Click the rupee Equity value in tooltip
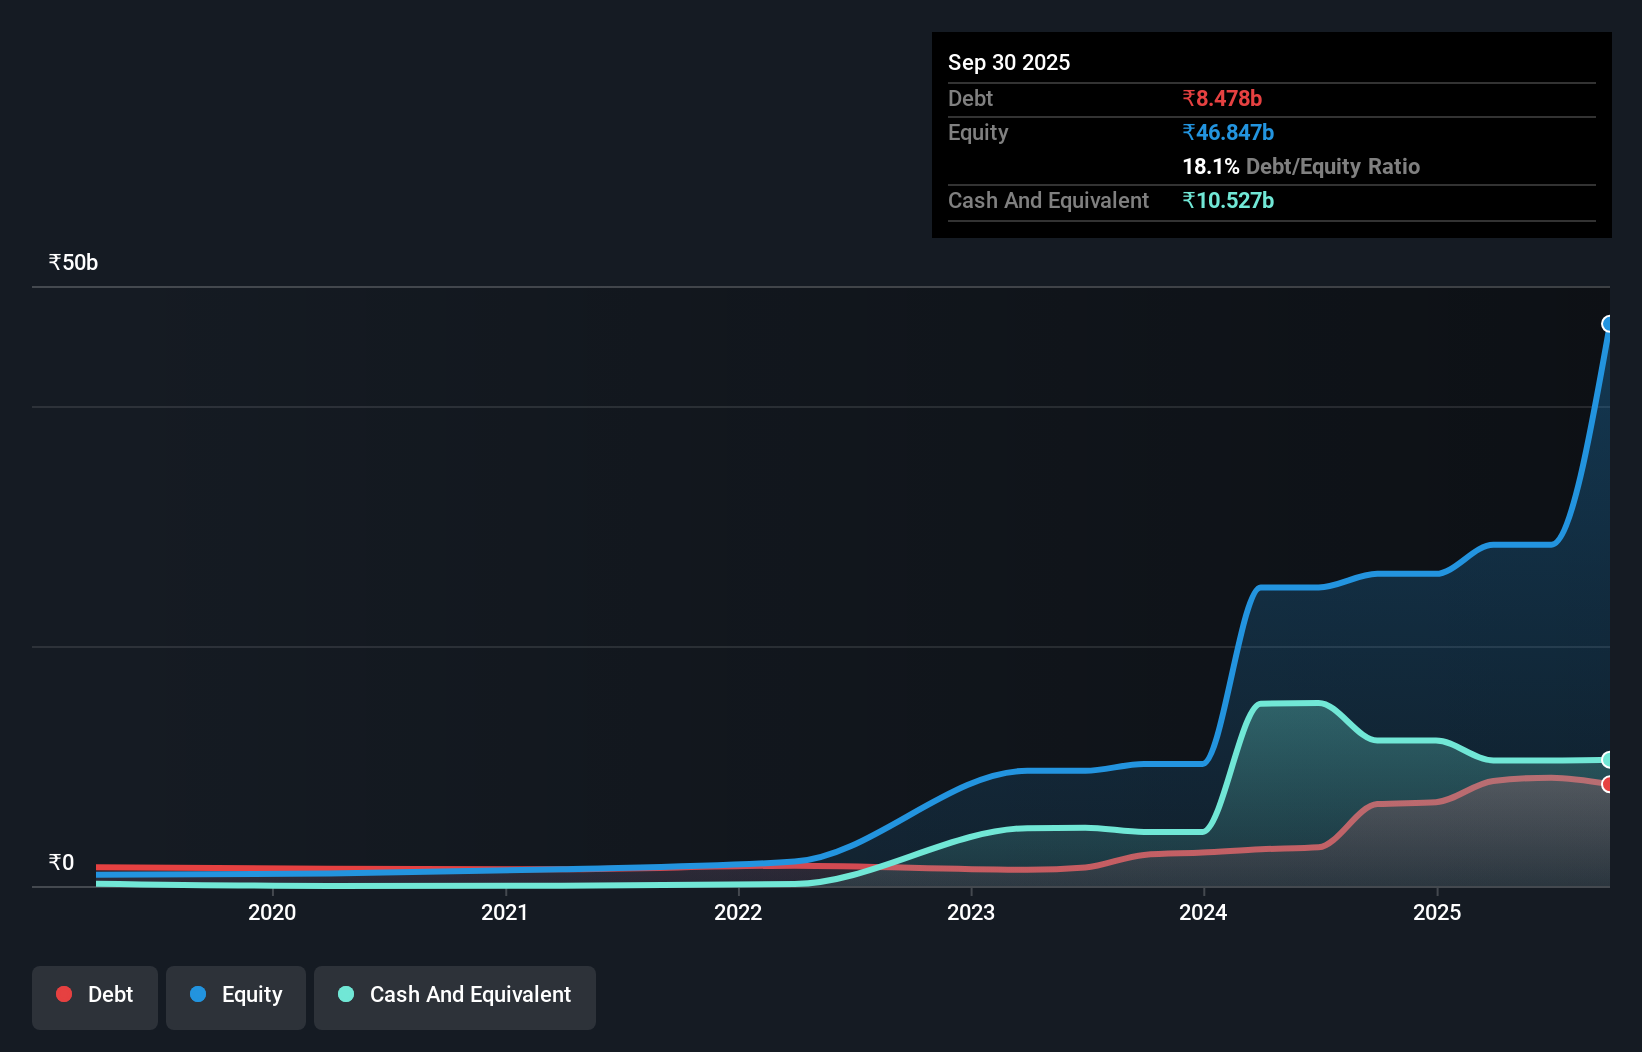 click(x=1228, y=131)
